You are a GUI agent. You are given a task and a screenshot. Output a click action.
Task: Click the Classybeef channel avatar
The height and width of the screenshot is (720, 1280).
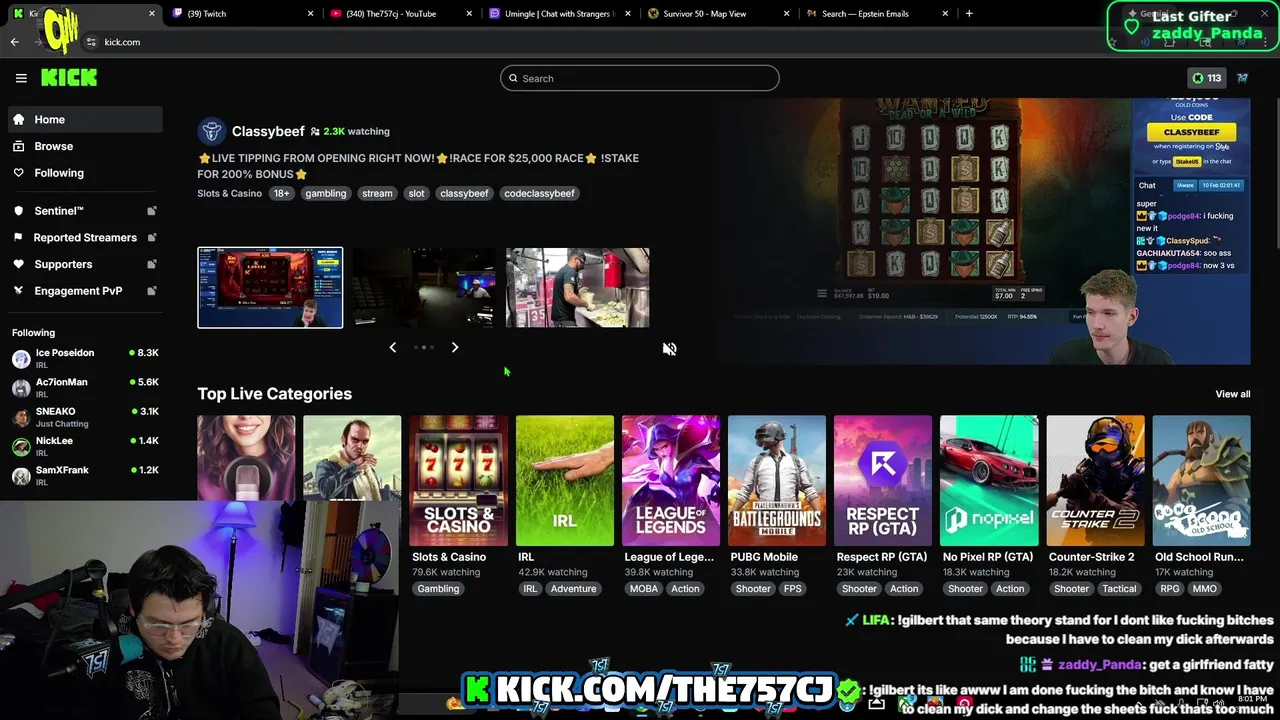(x=211, y=131)
